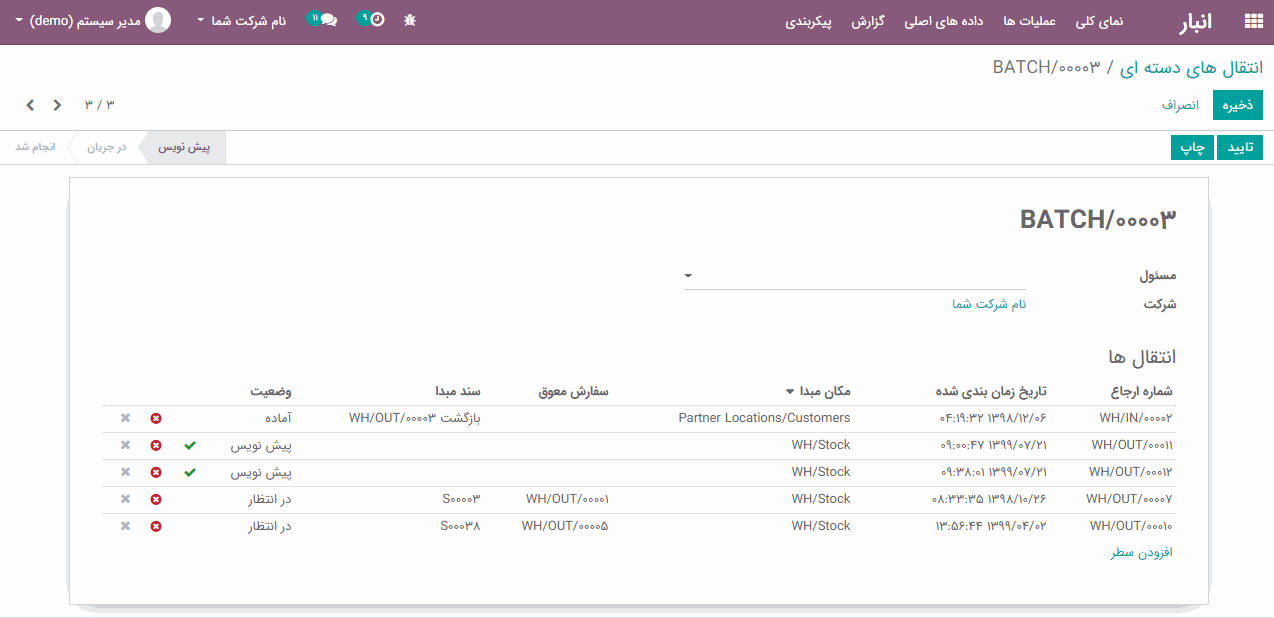This screenshot has height=618, width=1274.
Task: Sort by شماره ارجاع column header
Action: click(1142, 391)
